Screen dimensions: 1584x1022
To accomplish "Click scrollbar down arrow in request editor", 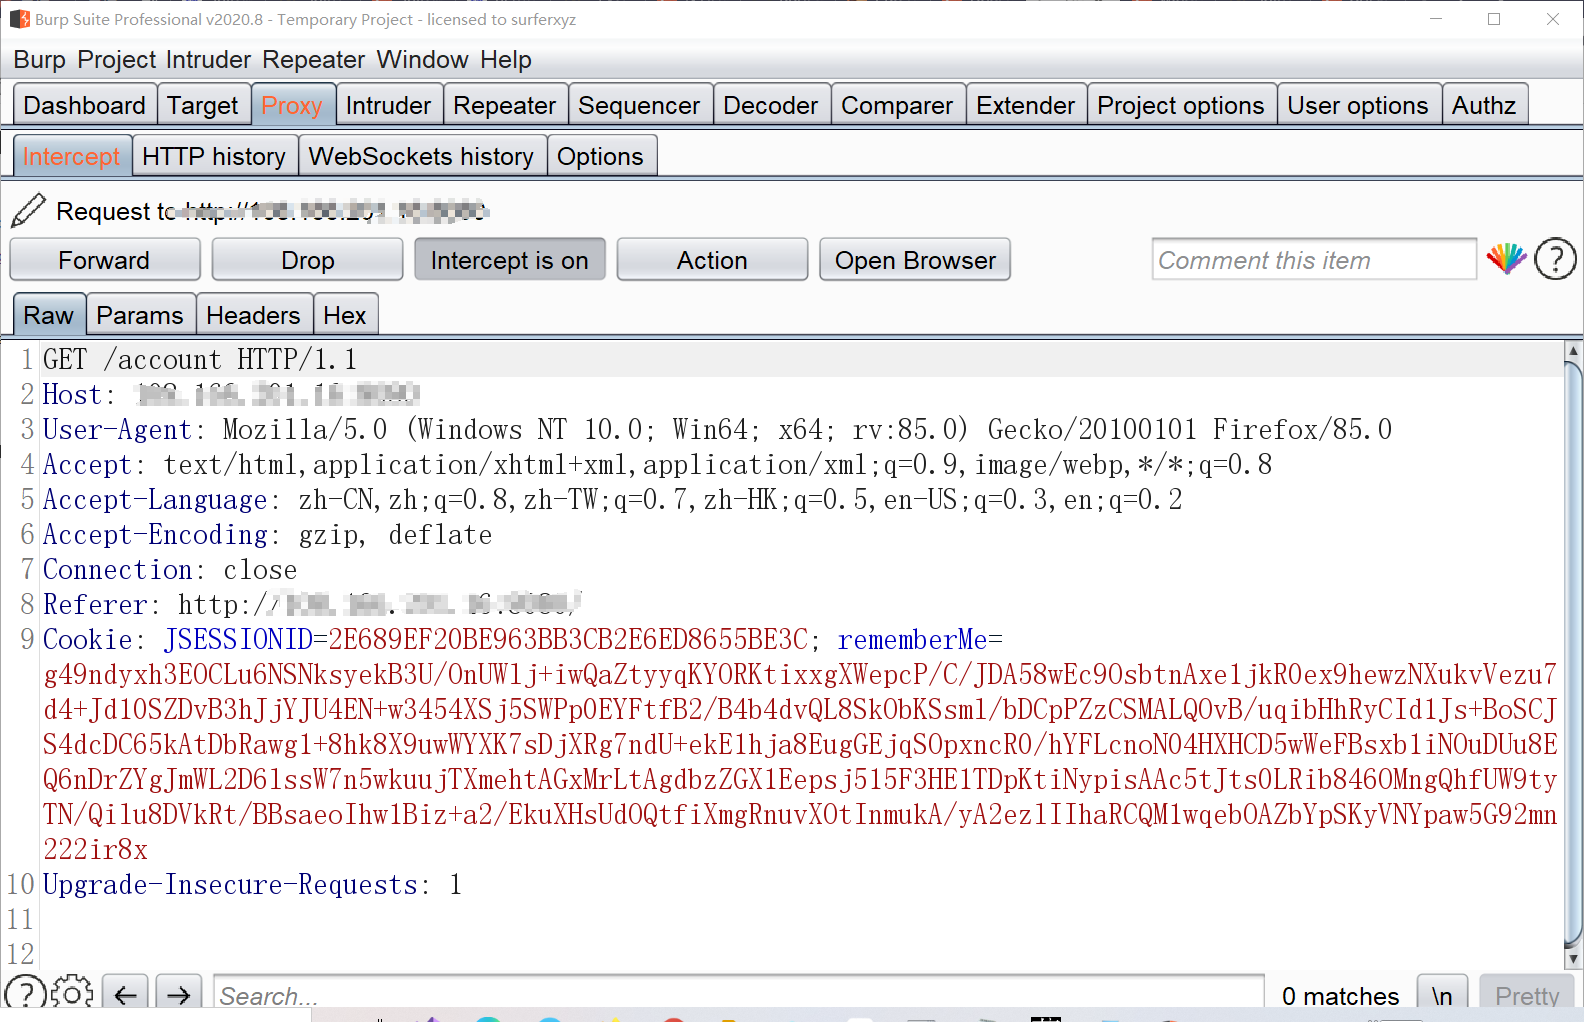I will coord(1573,958).
